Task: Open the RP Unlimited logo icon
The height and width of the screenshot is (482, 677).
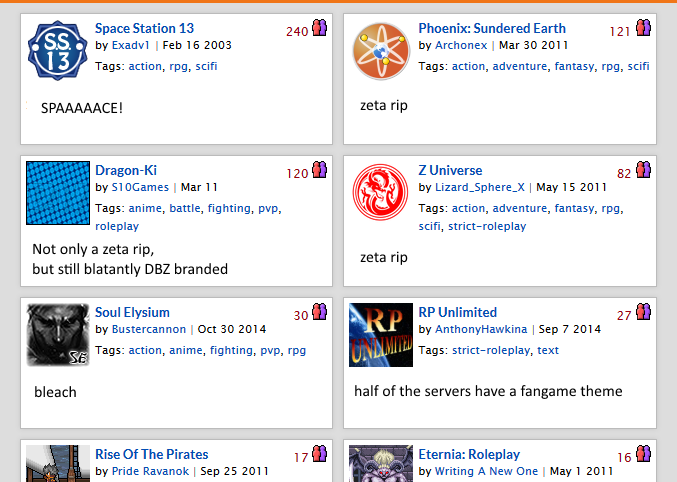Action: coord(381,335)
